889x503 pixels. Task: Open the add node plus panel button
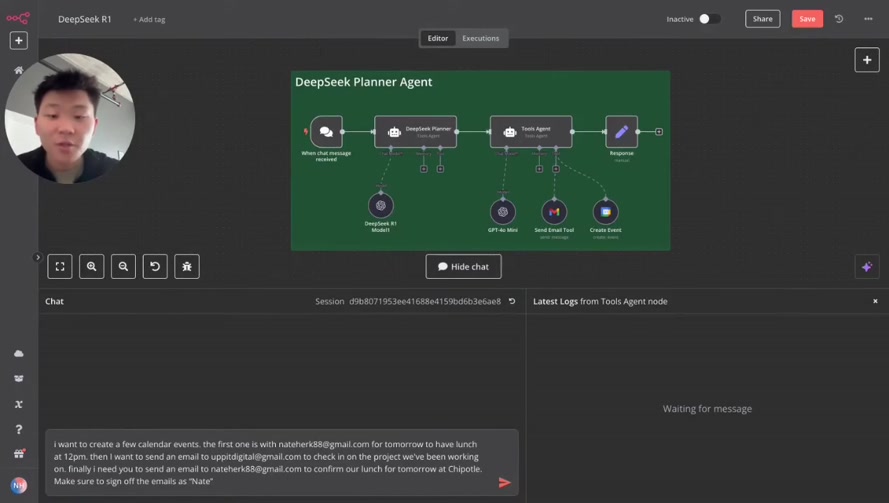pyautogui.click(x=867, y=60)
